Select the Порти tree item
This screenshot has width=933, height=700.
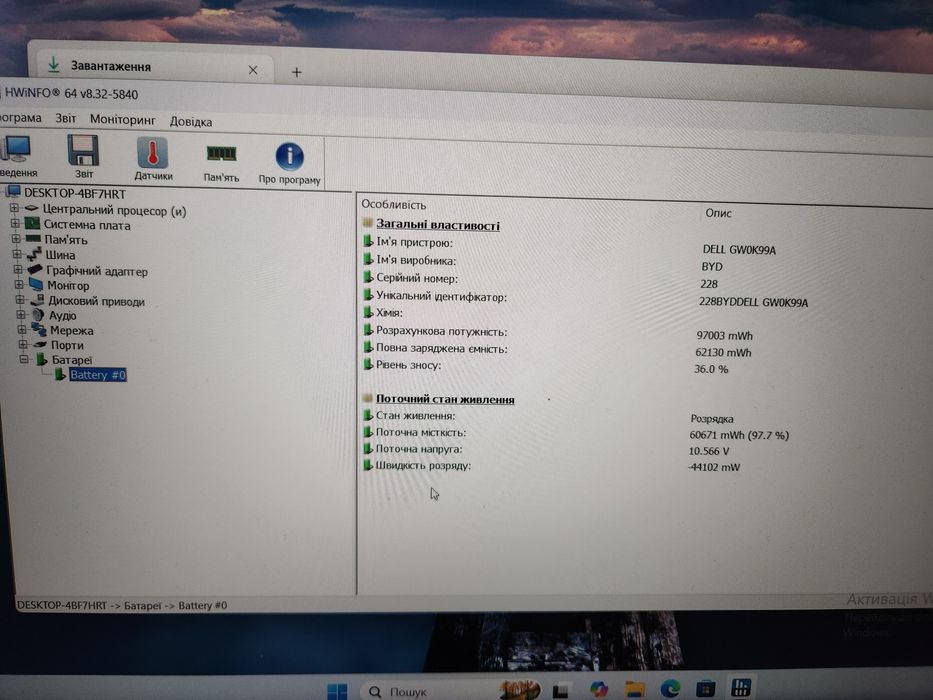tap(67, 345)
